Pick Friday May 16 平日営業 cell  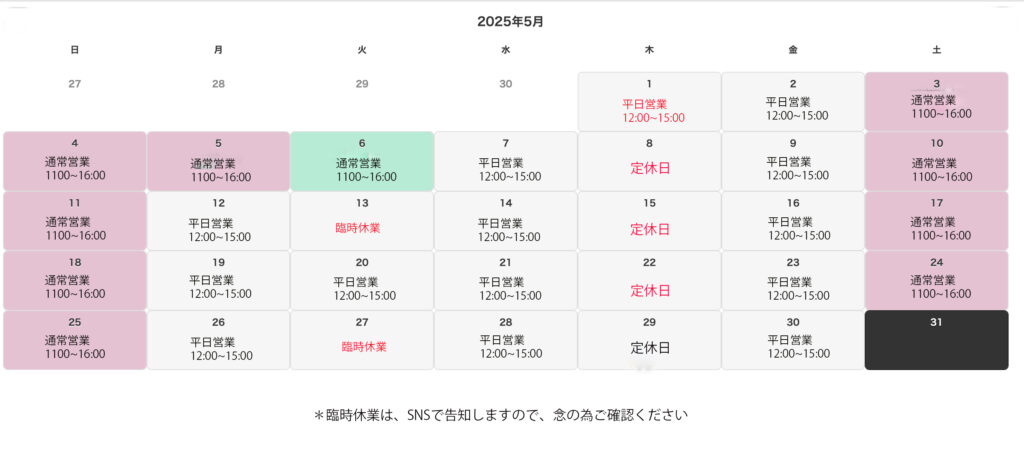click(793, 221)
